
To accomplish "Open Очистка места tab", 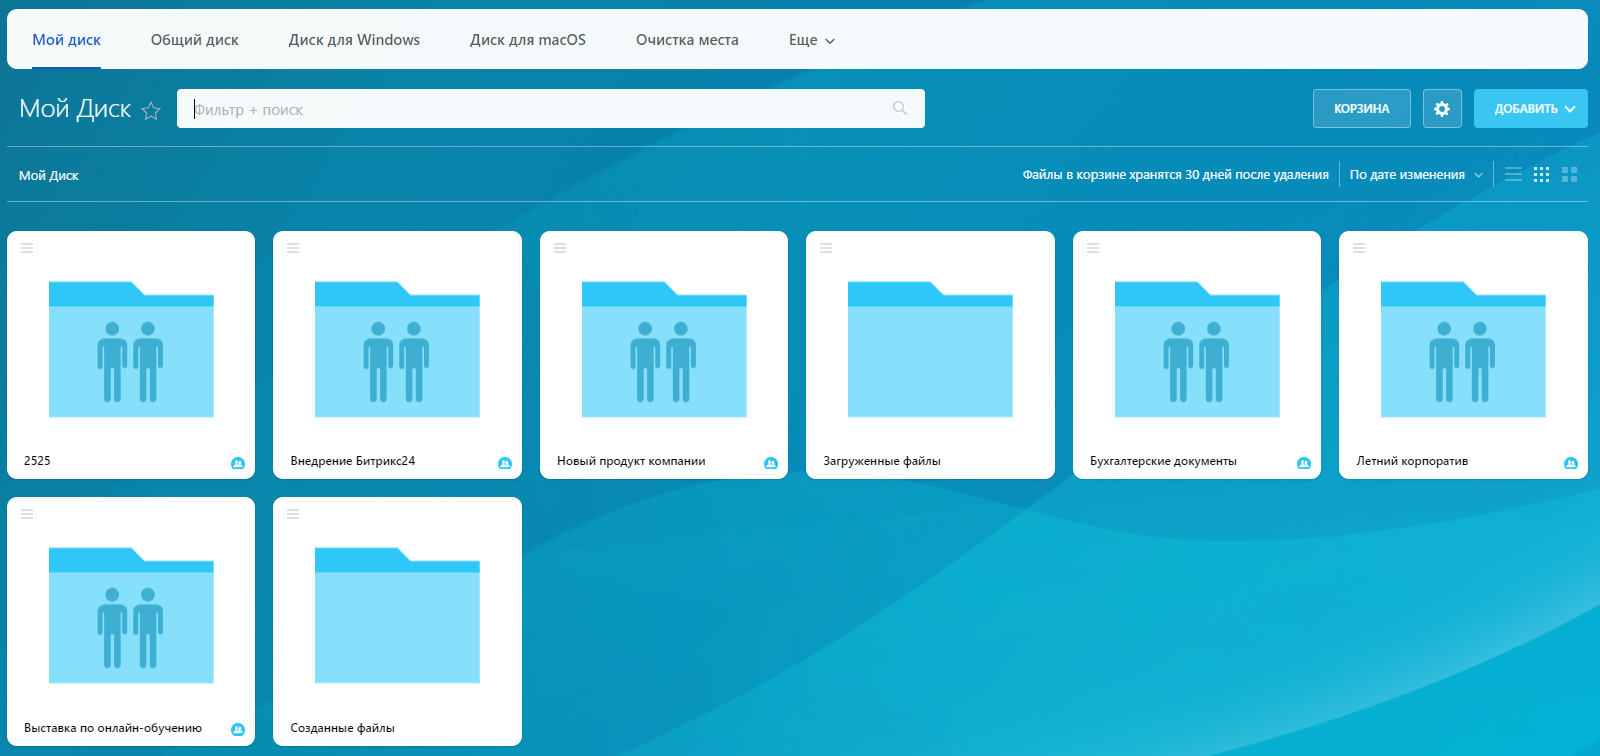I will point(687,40).
